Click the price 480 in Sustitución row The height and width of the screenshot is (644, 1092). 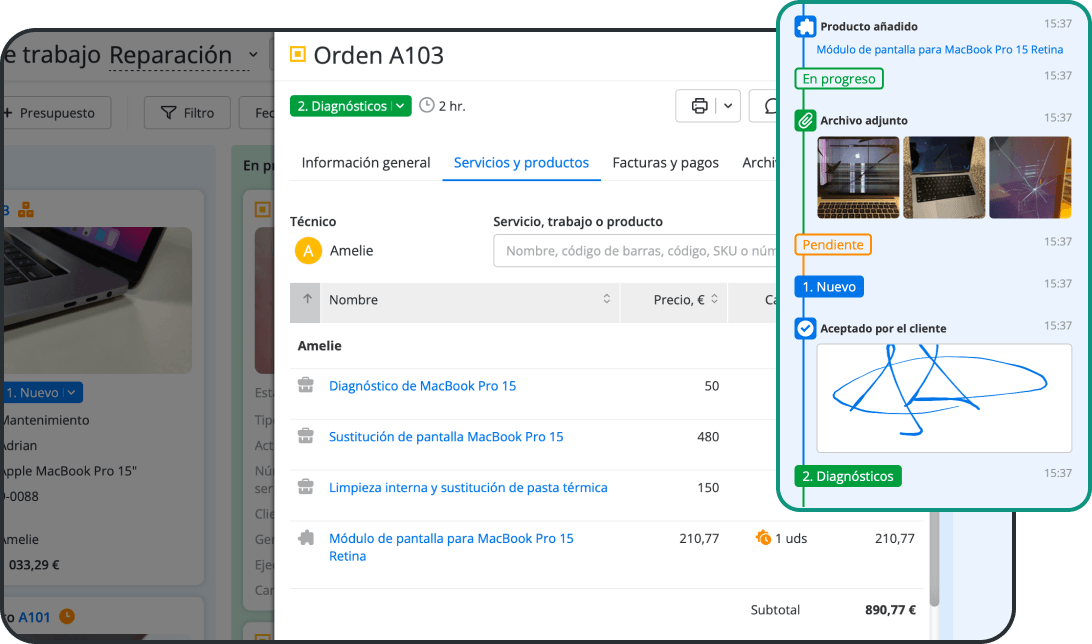pos(708,437)
